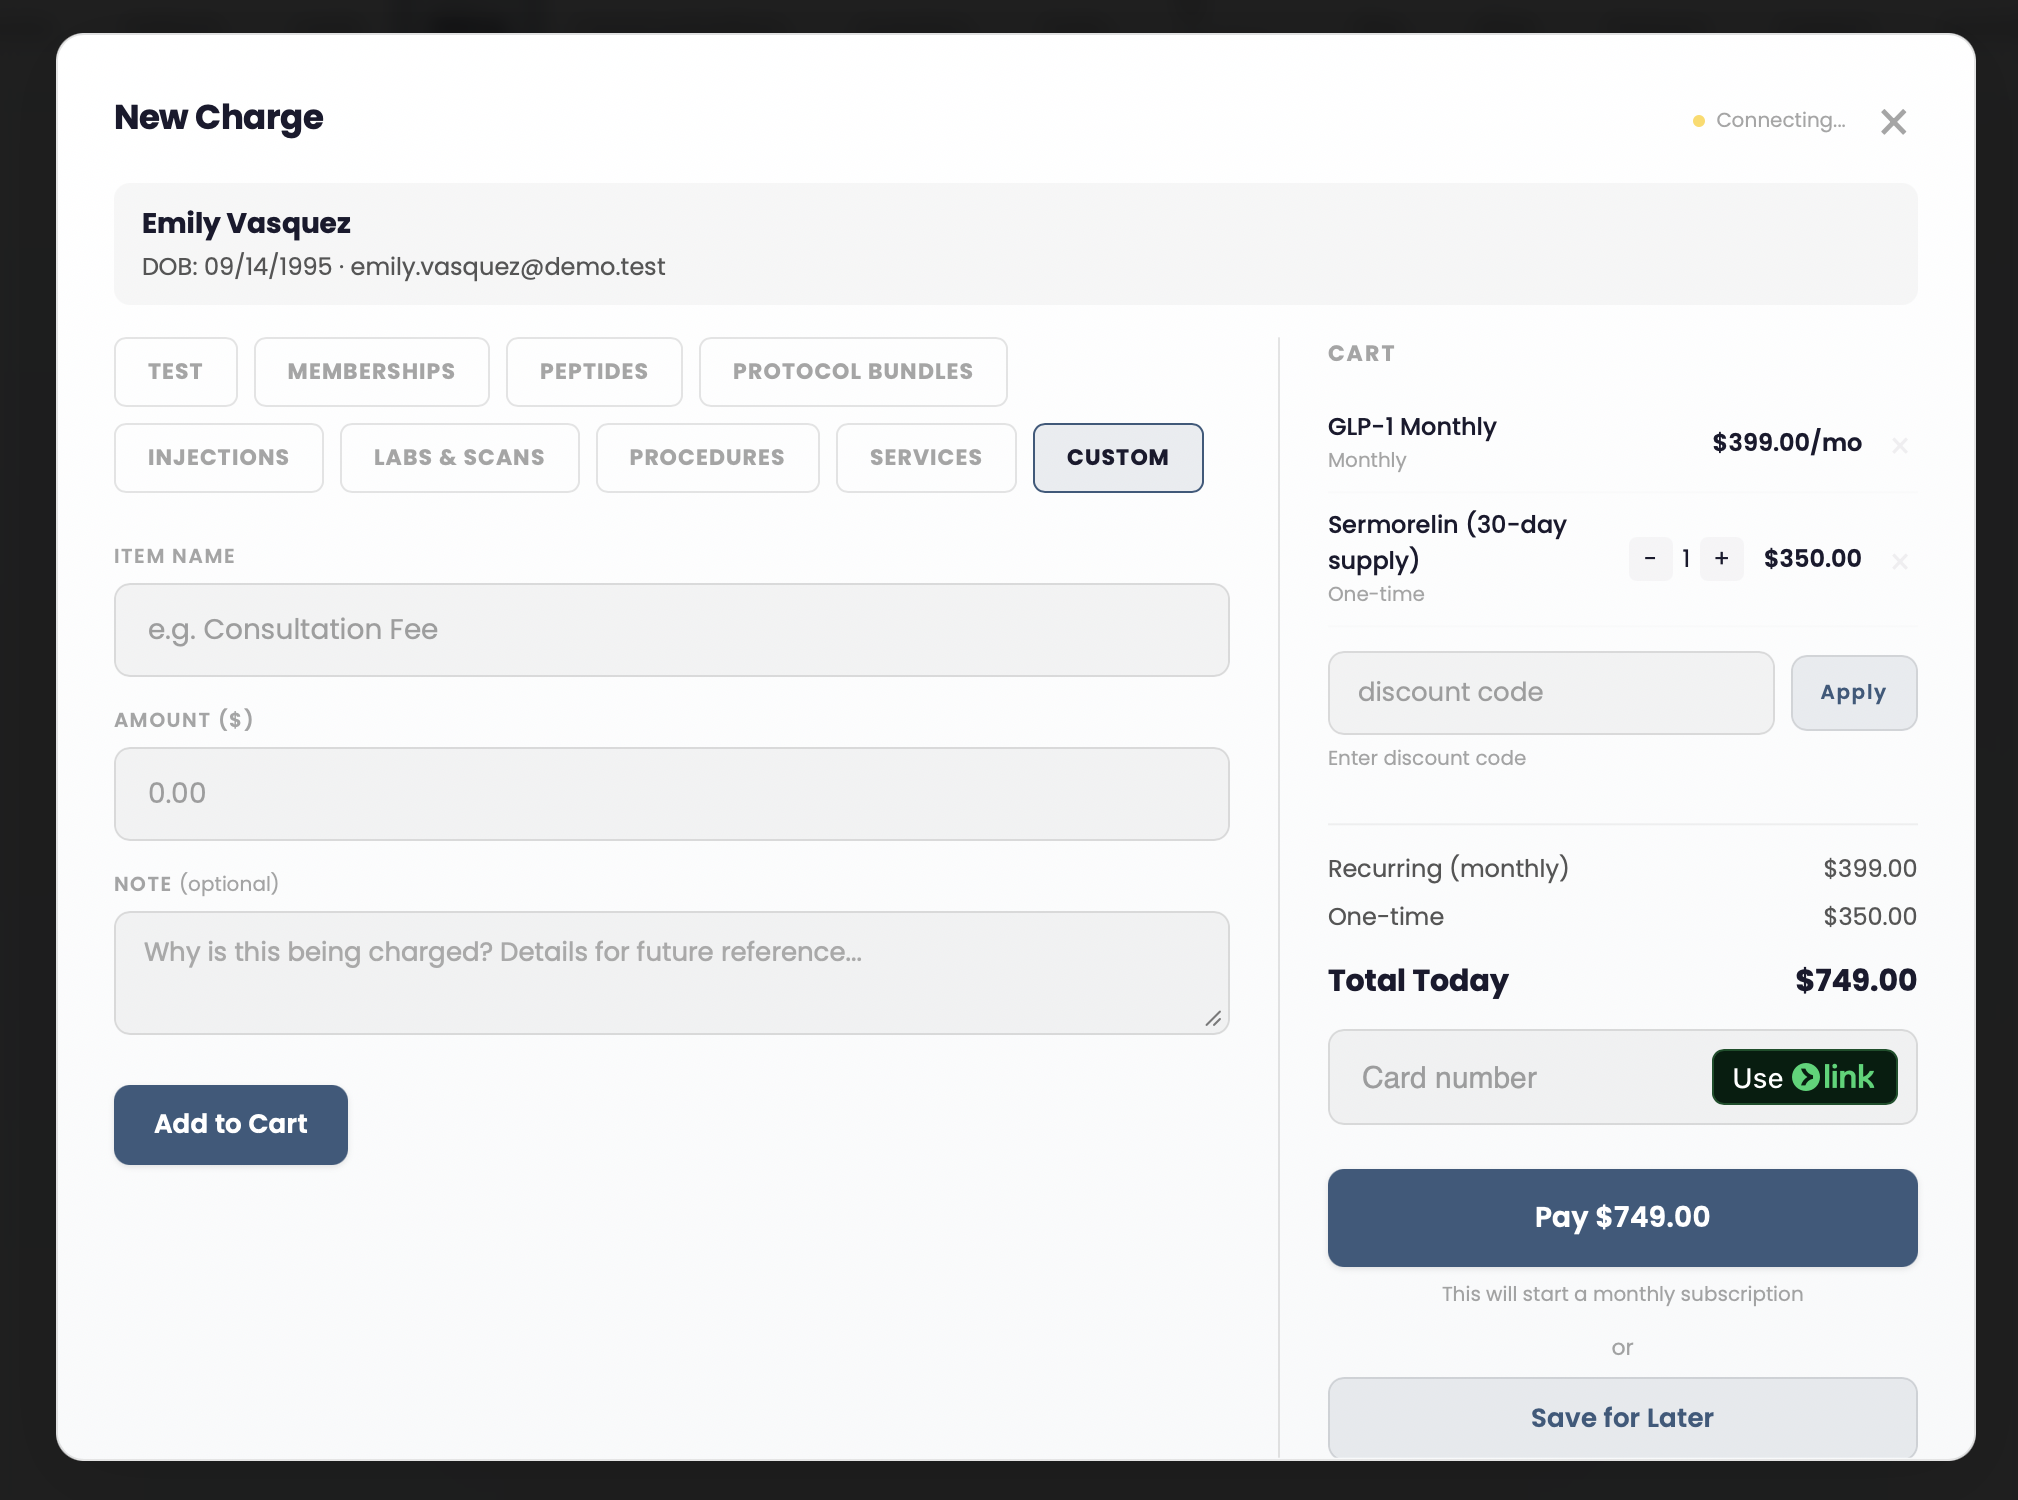
Task: Click the yellow Connecting status dot
Action: tap(1698, 120)
